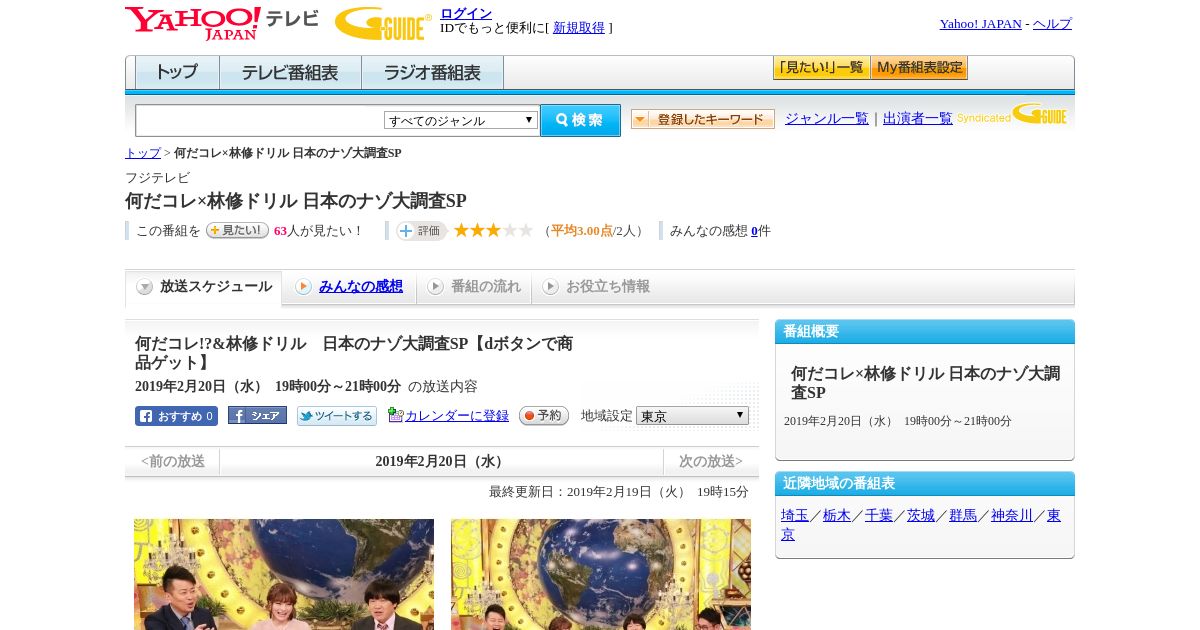Go to <前の放送 previous broadcast
The height and width of the screenshot is (630, 1200).
click(x=173, y=461)
